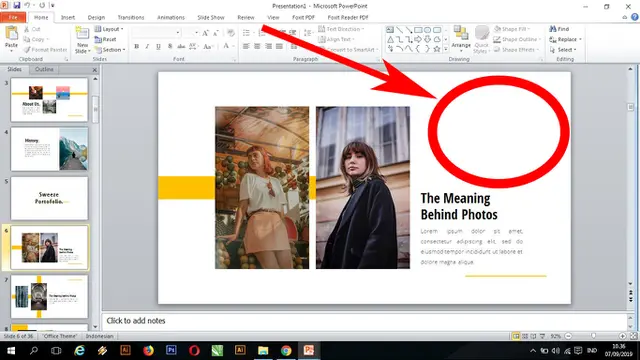The width and height of the screenshot is (640, 360).
Task: Click Shape Effects button
Action: (516, 50)
